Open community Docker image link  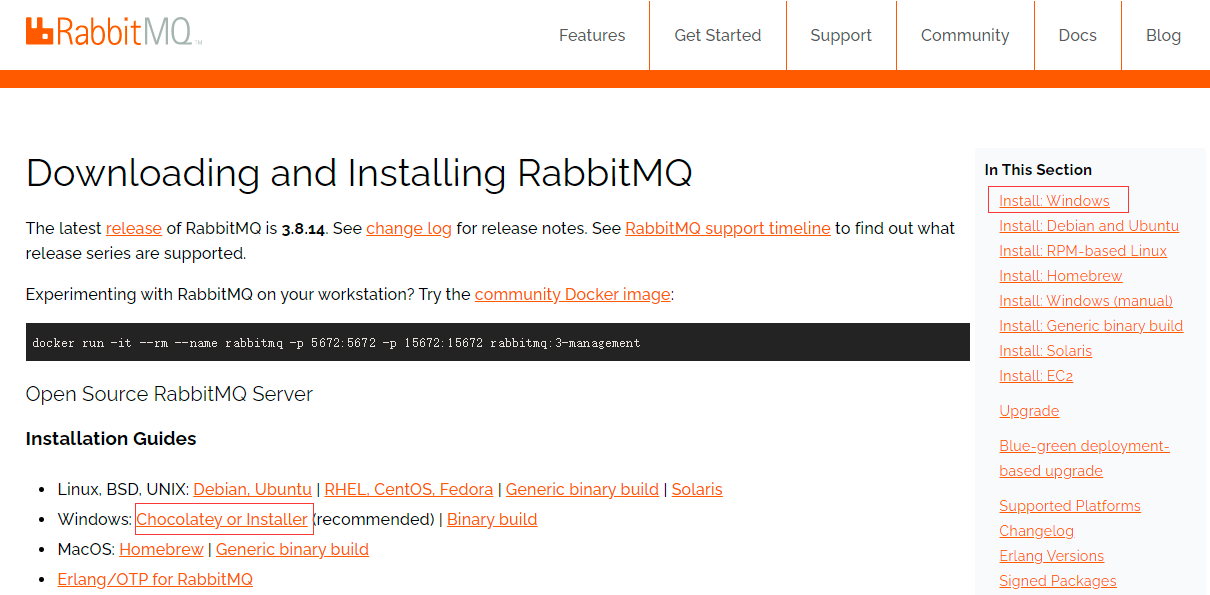point(572,294)
